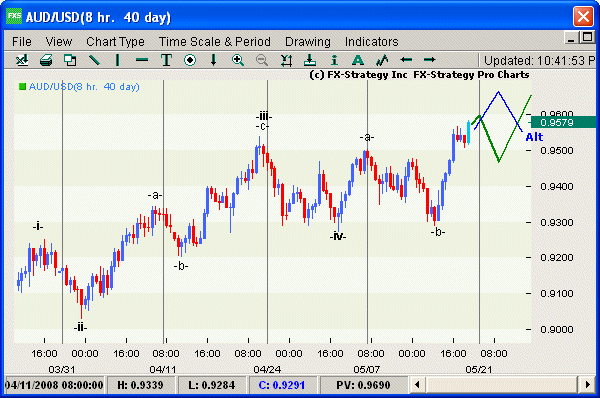Select the horizontal line drawing tool
This screenshot has height=398, width=600.
[142, 60]
